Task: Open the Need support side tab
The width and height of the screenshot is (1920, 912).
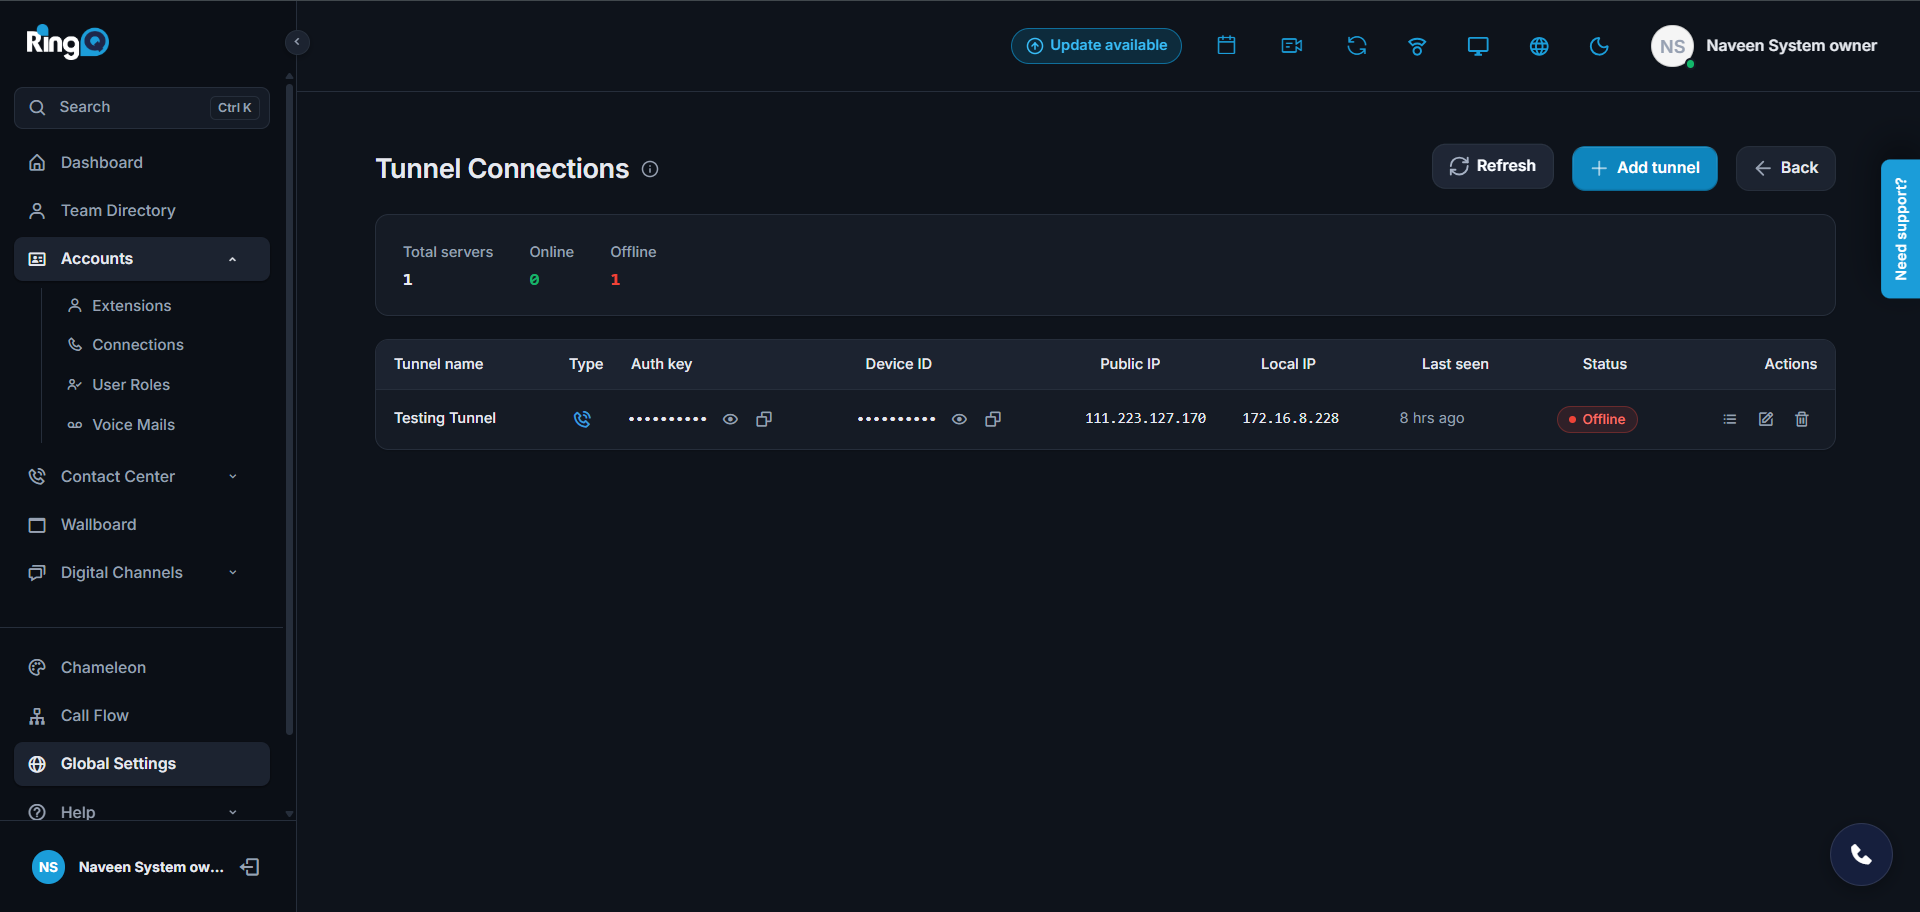Action: pyautogui.click(x=1900, y=229)
